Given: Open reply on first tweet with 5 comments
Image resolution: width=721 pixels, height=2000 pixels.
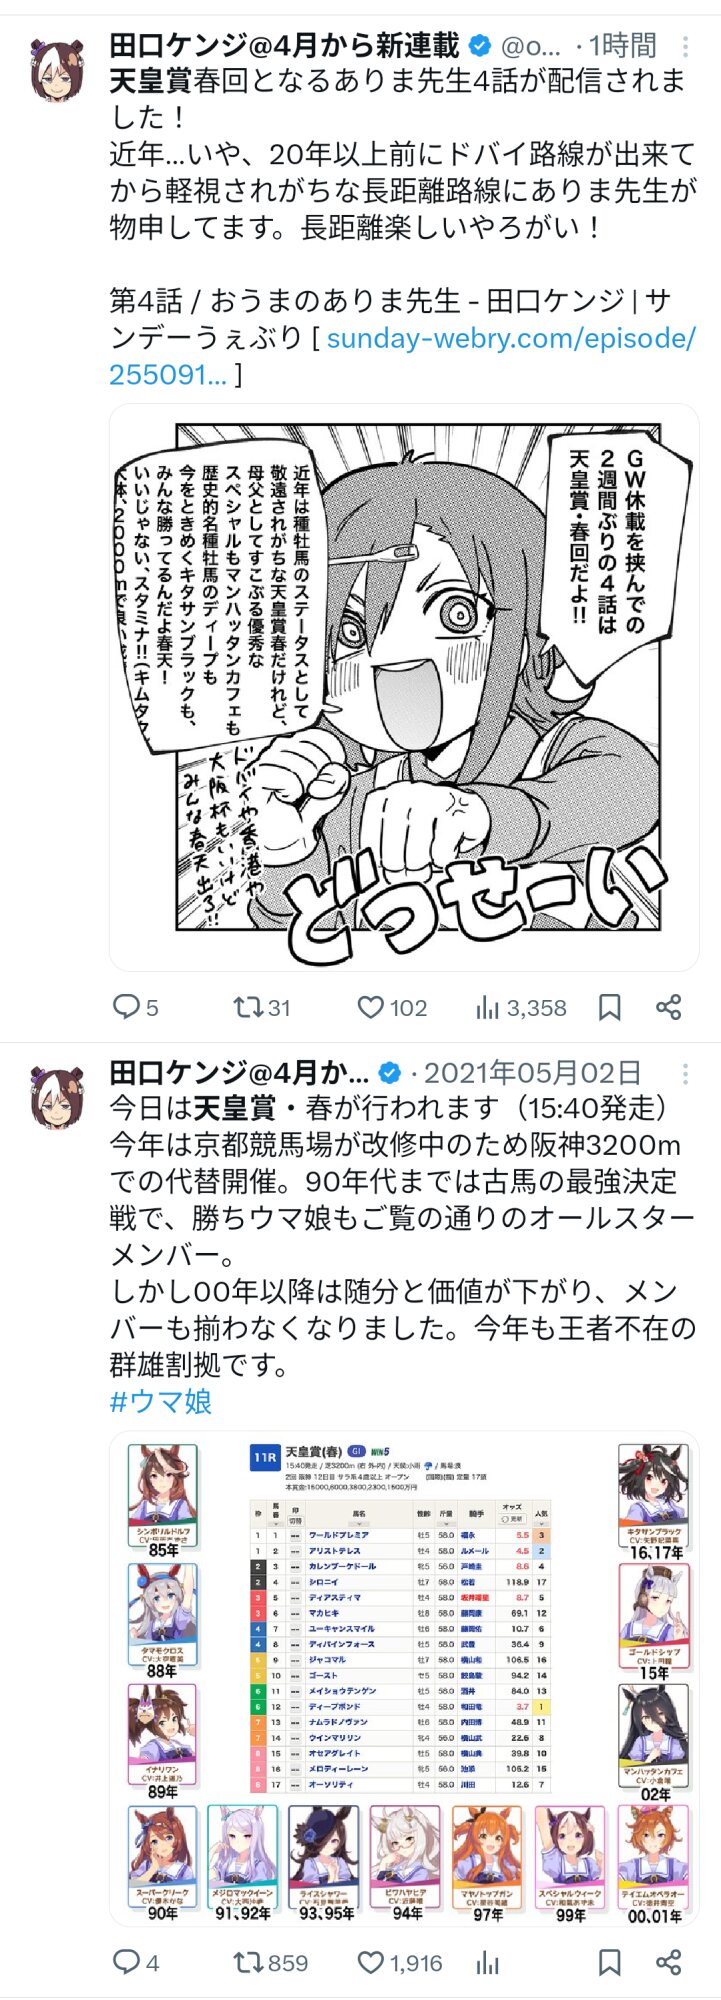Looking at the screenshot, I should click(x=135, y=1007).
